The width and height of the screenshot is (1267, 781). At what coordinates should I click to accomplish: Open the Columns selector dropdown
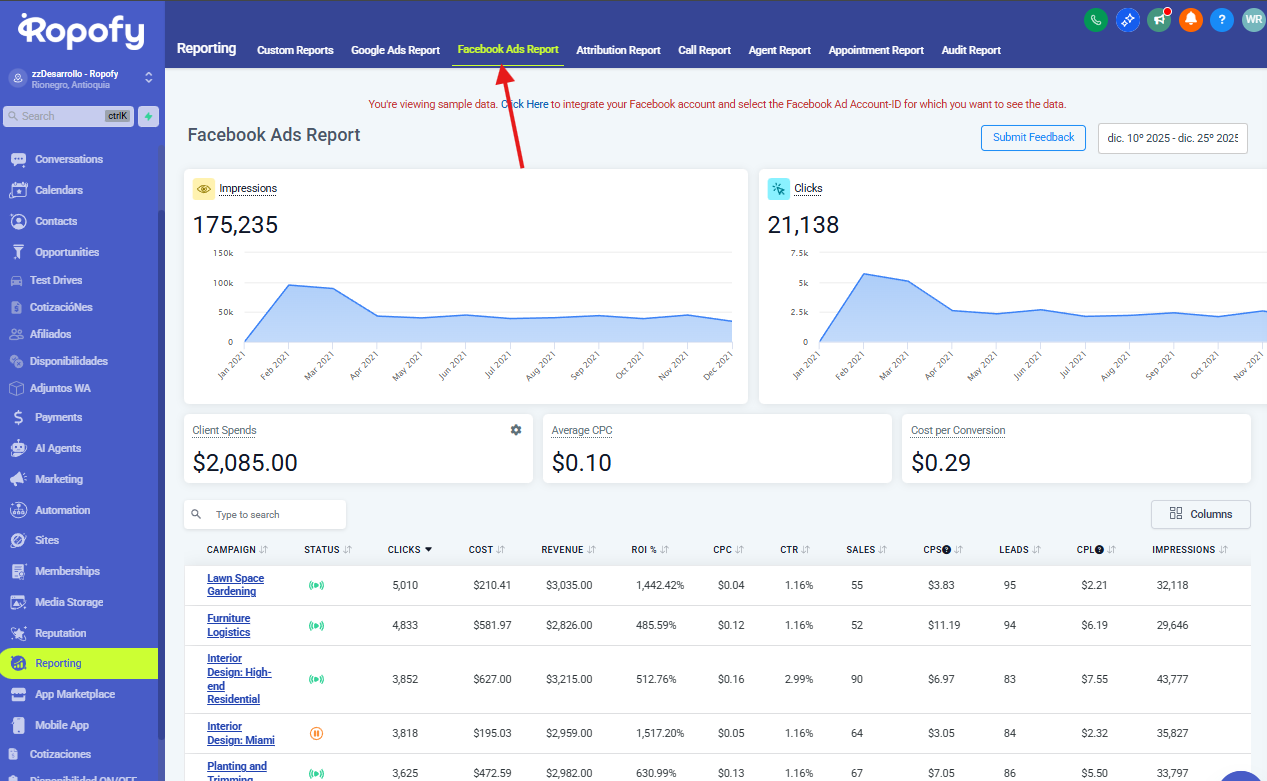pos(1200,514)
